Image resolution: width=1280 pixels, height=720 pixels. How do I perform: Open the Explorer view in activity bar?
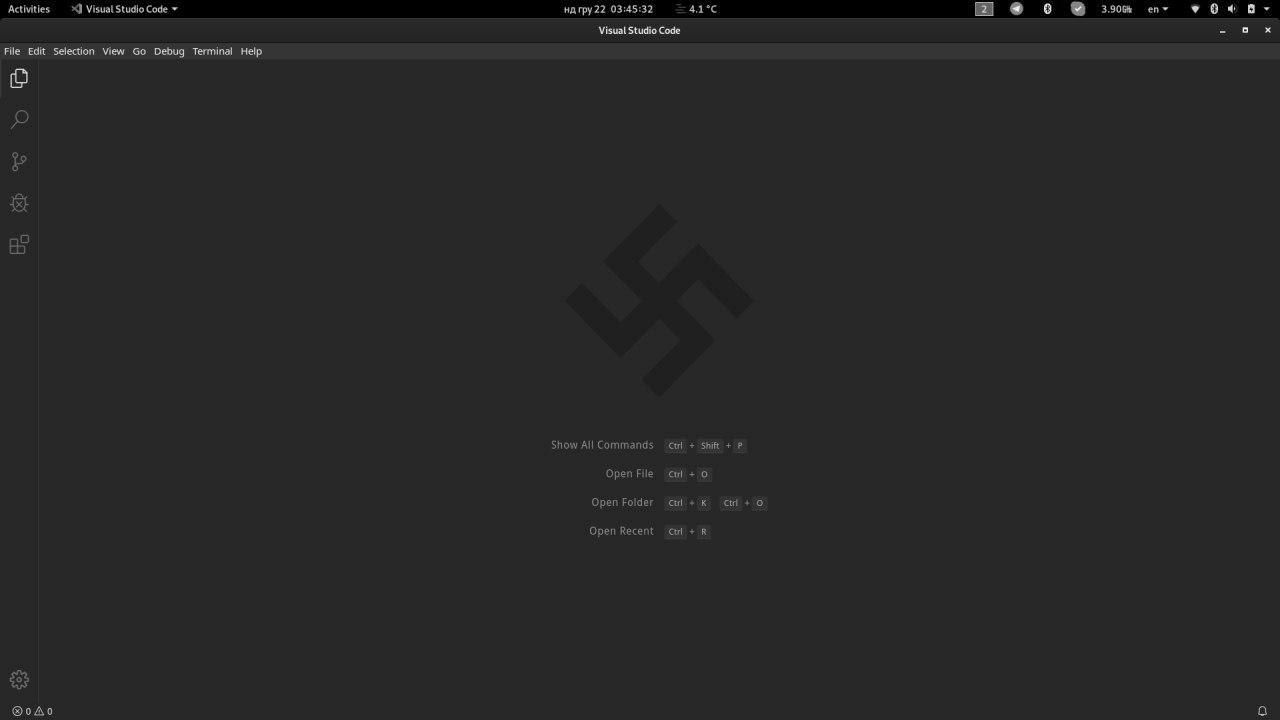tap(19, 78)
